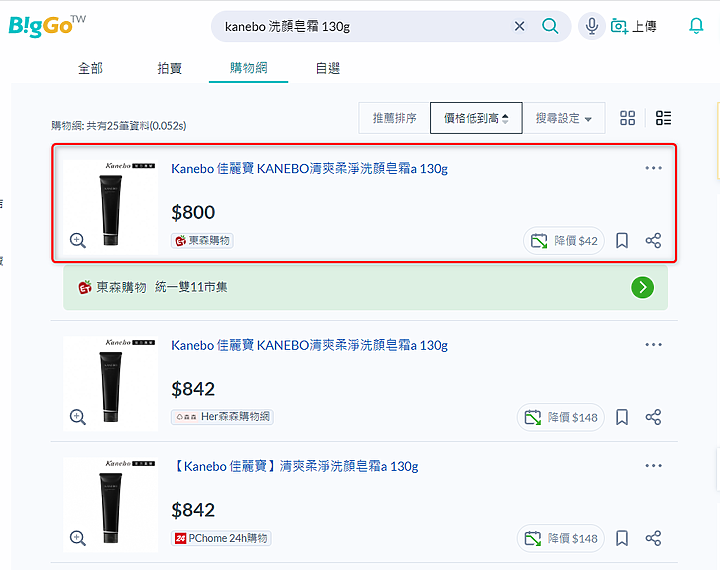Viewport: 720px width, 570px height.
Task: Share the Her森森購物網 $842 listing
Action: [653, 417]
